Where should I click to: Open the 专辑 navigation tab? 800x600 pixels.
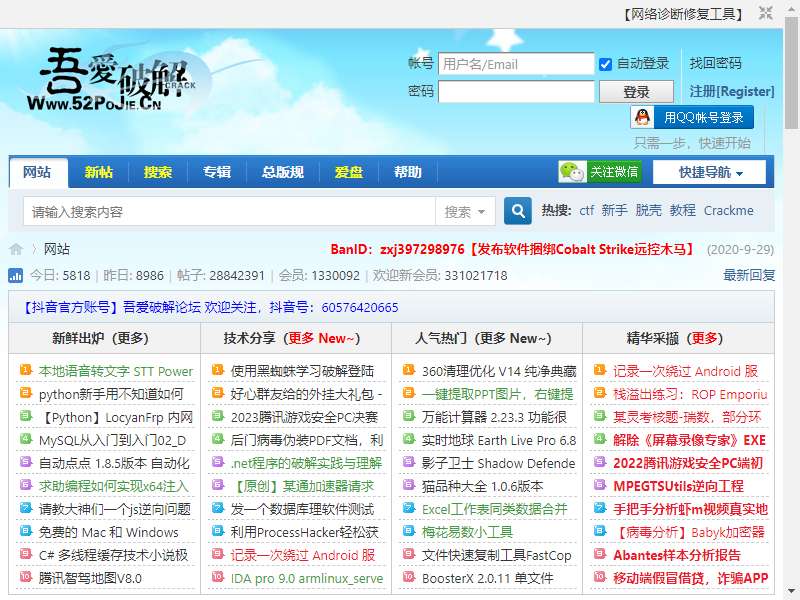(217, 172)
